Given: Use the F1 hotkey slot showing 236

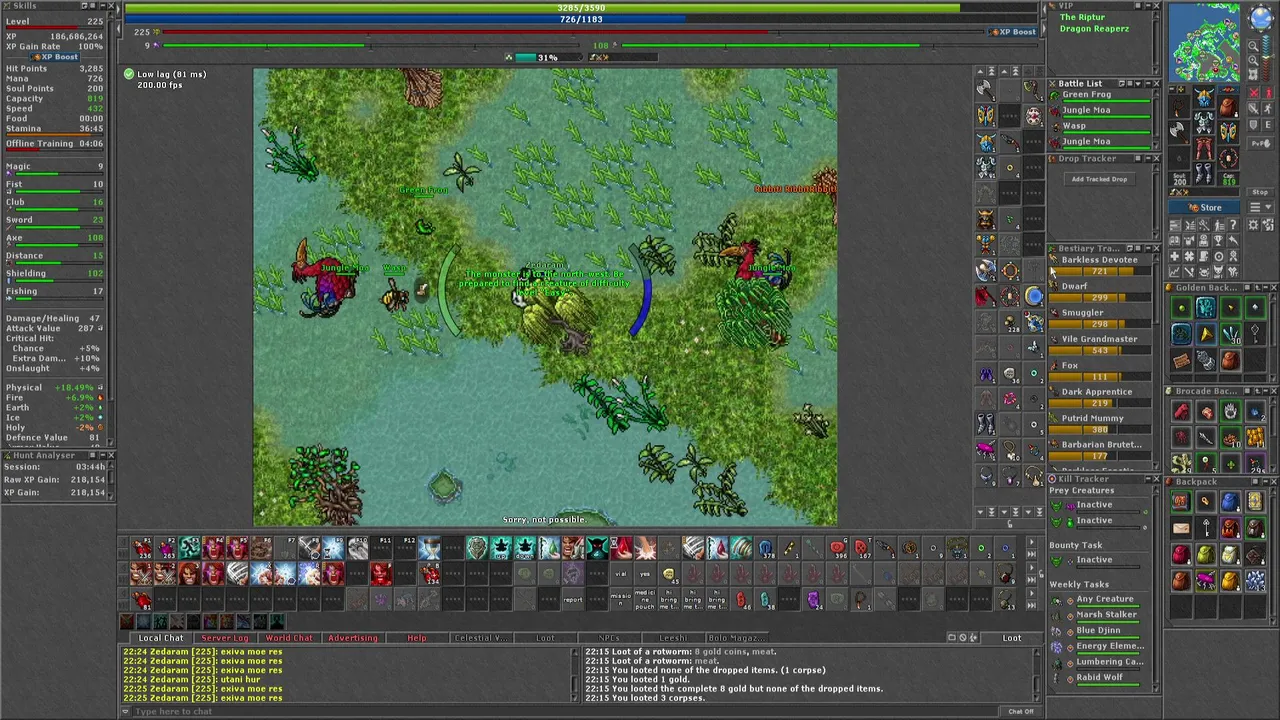Looking at the screenshot, I should 142,546.
